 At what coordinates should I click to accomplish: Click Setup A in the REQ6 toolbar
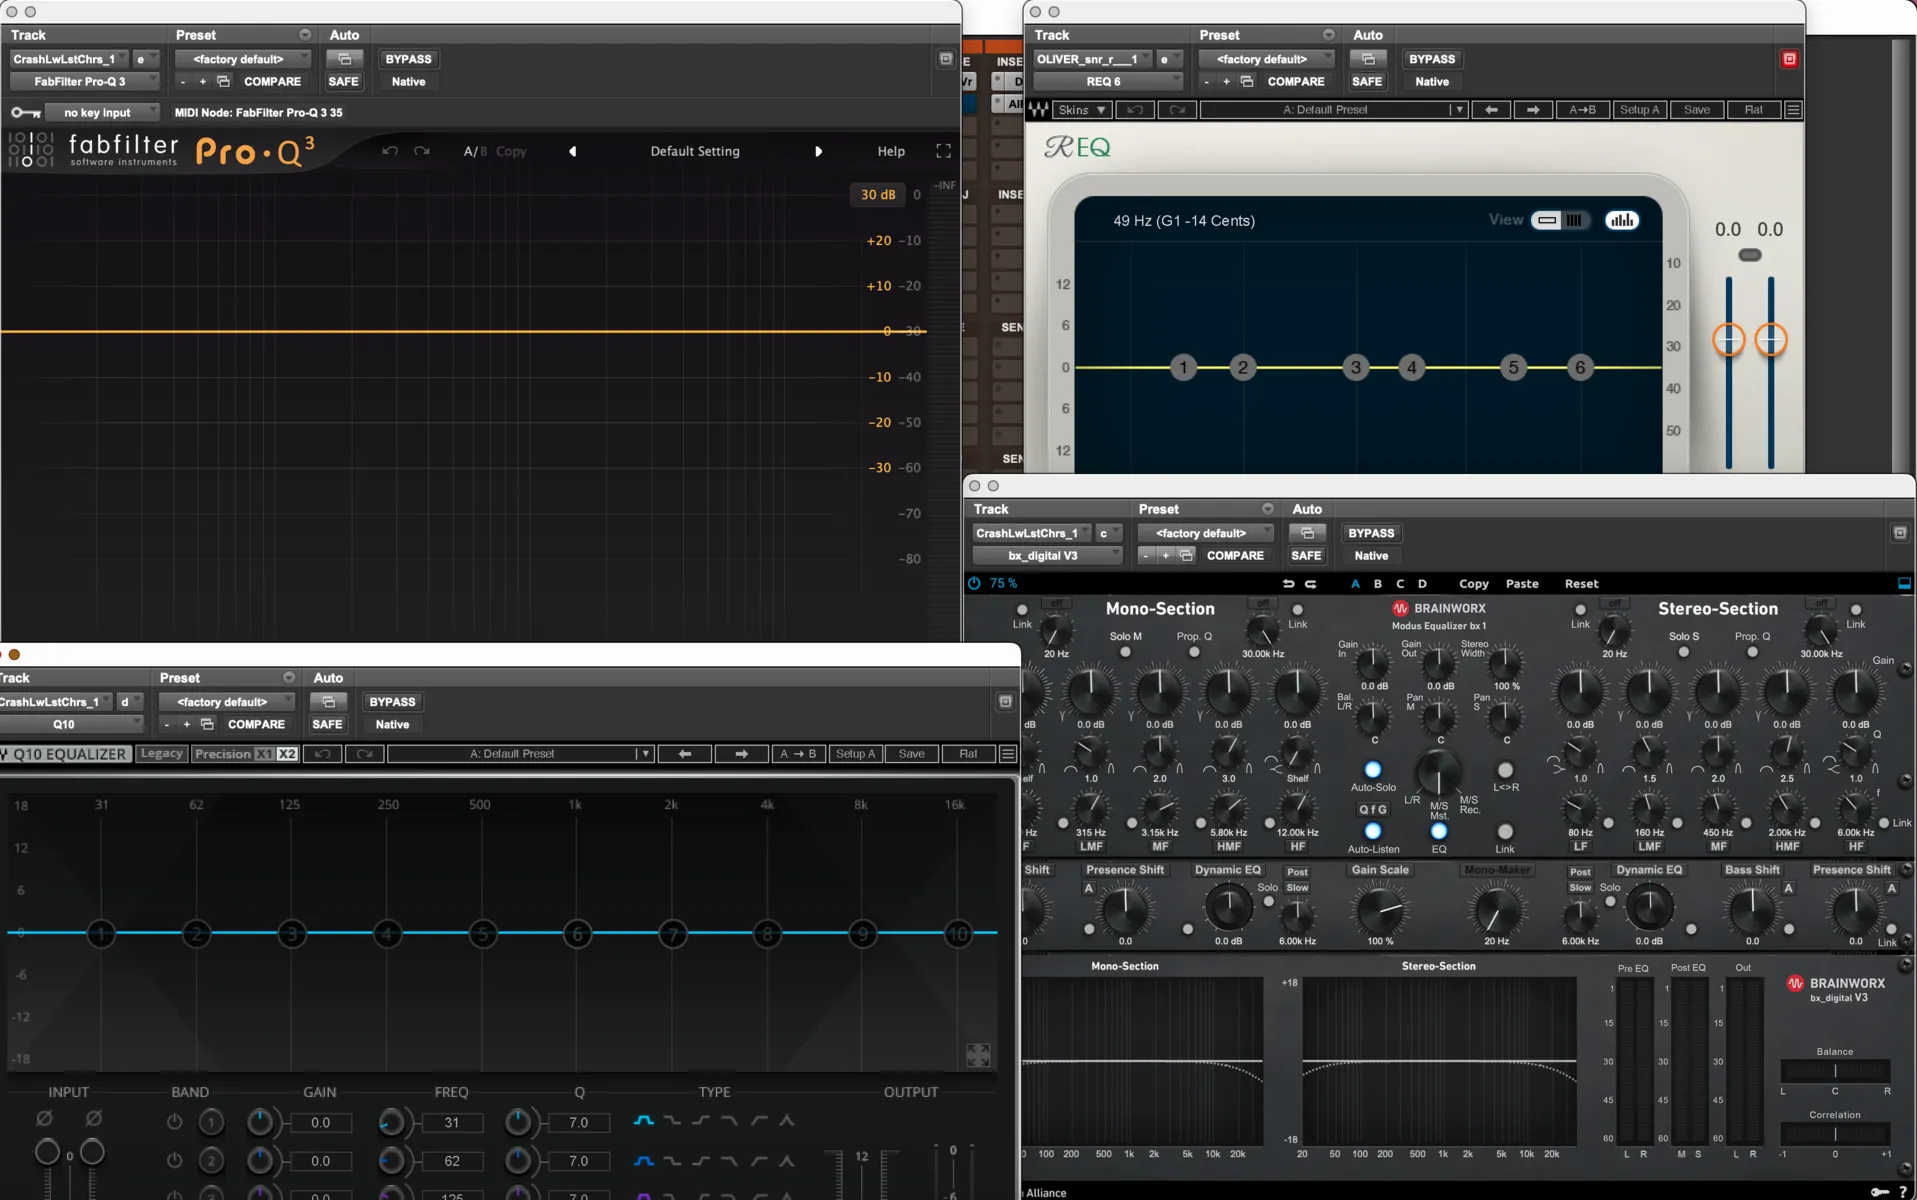(x=1640, y=110)
